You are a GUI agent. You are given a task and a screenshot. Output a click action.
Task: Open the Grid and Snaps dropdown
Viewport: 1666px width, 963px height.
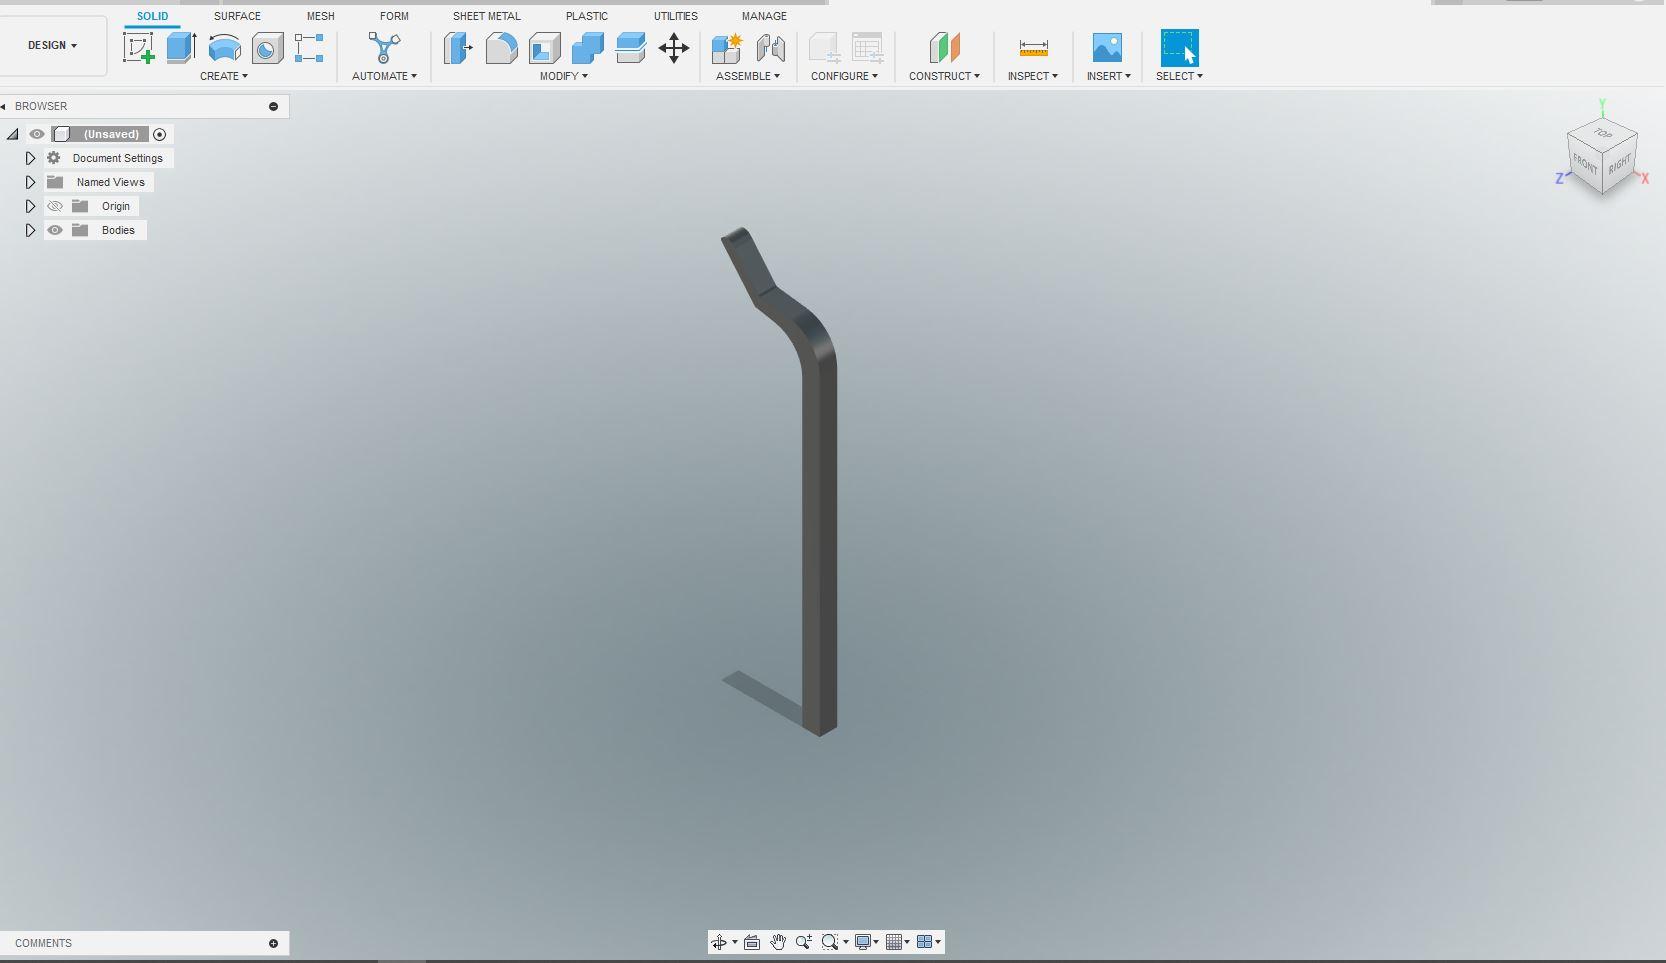click(898, 942)
